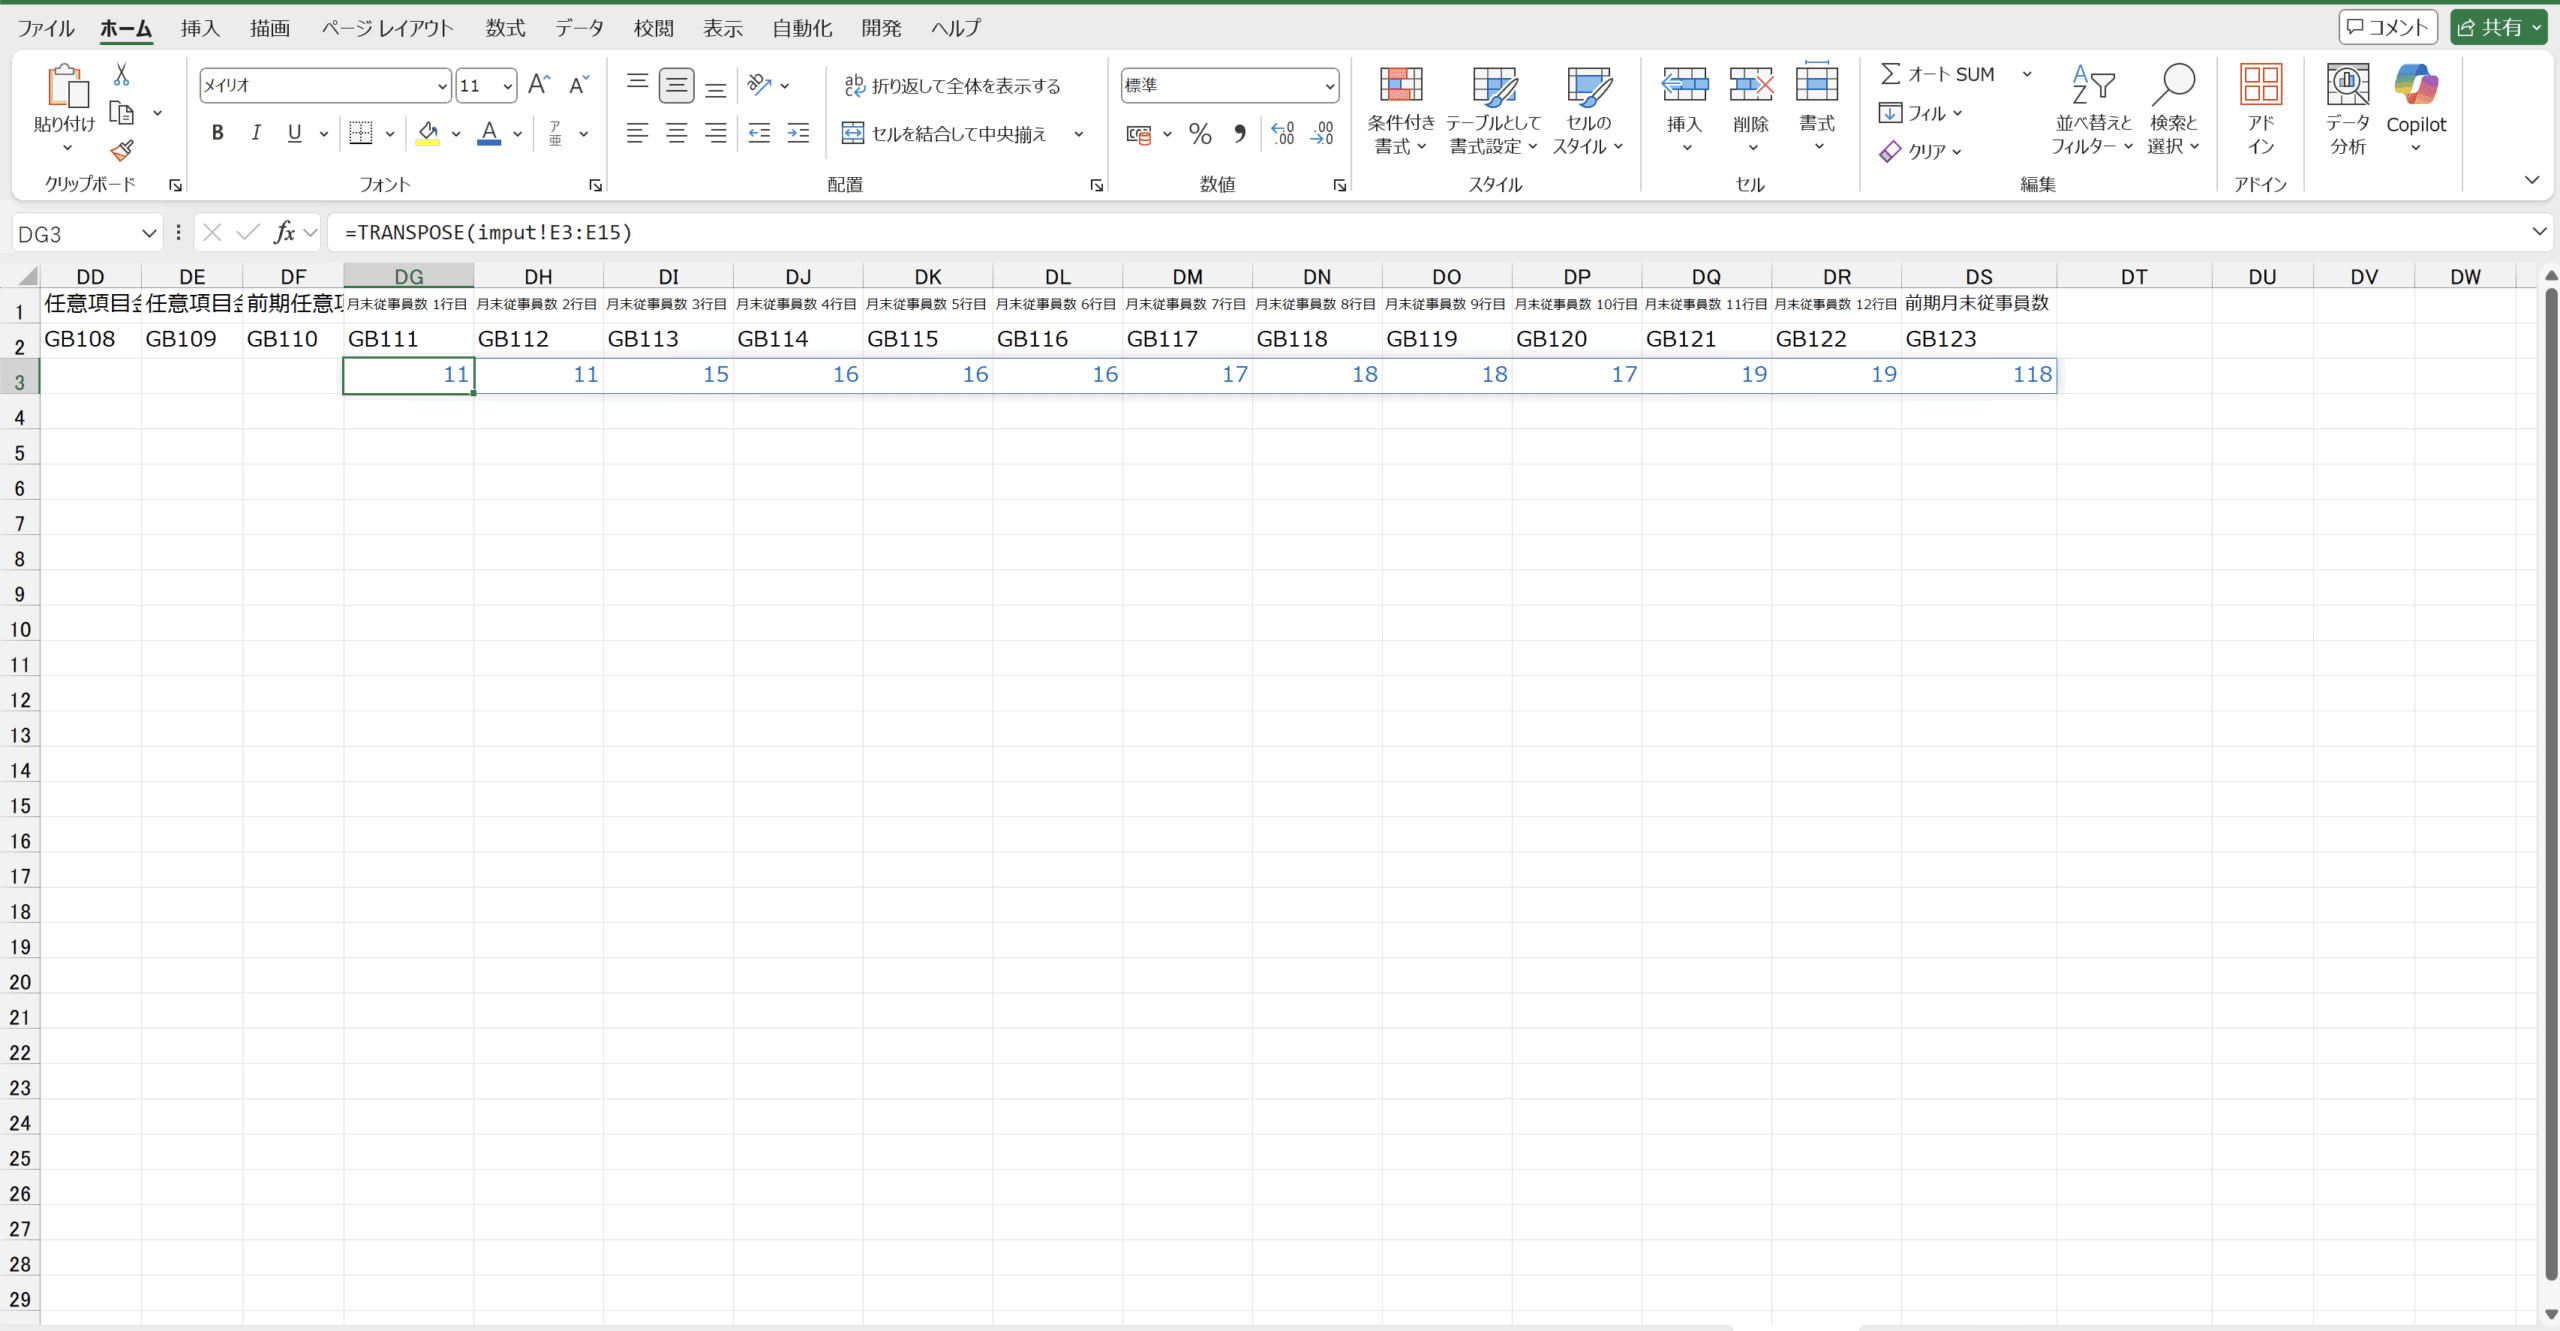Toggle Italic formatting
Viewport: 2560px width, 1331px height.
point(256,133)
